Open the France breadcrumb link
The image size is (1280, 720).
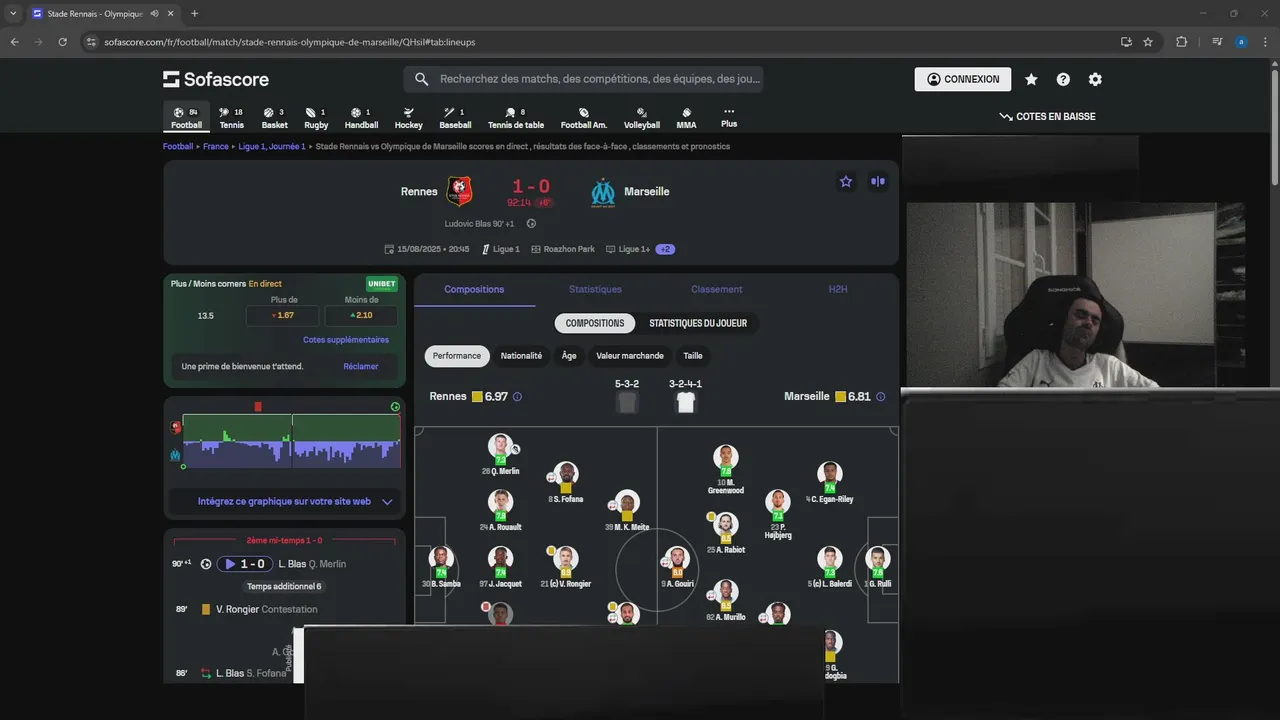coord(216,146)
